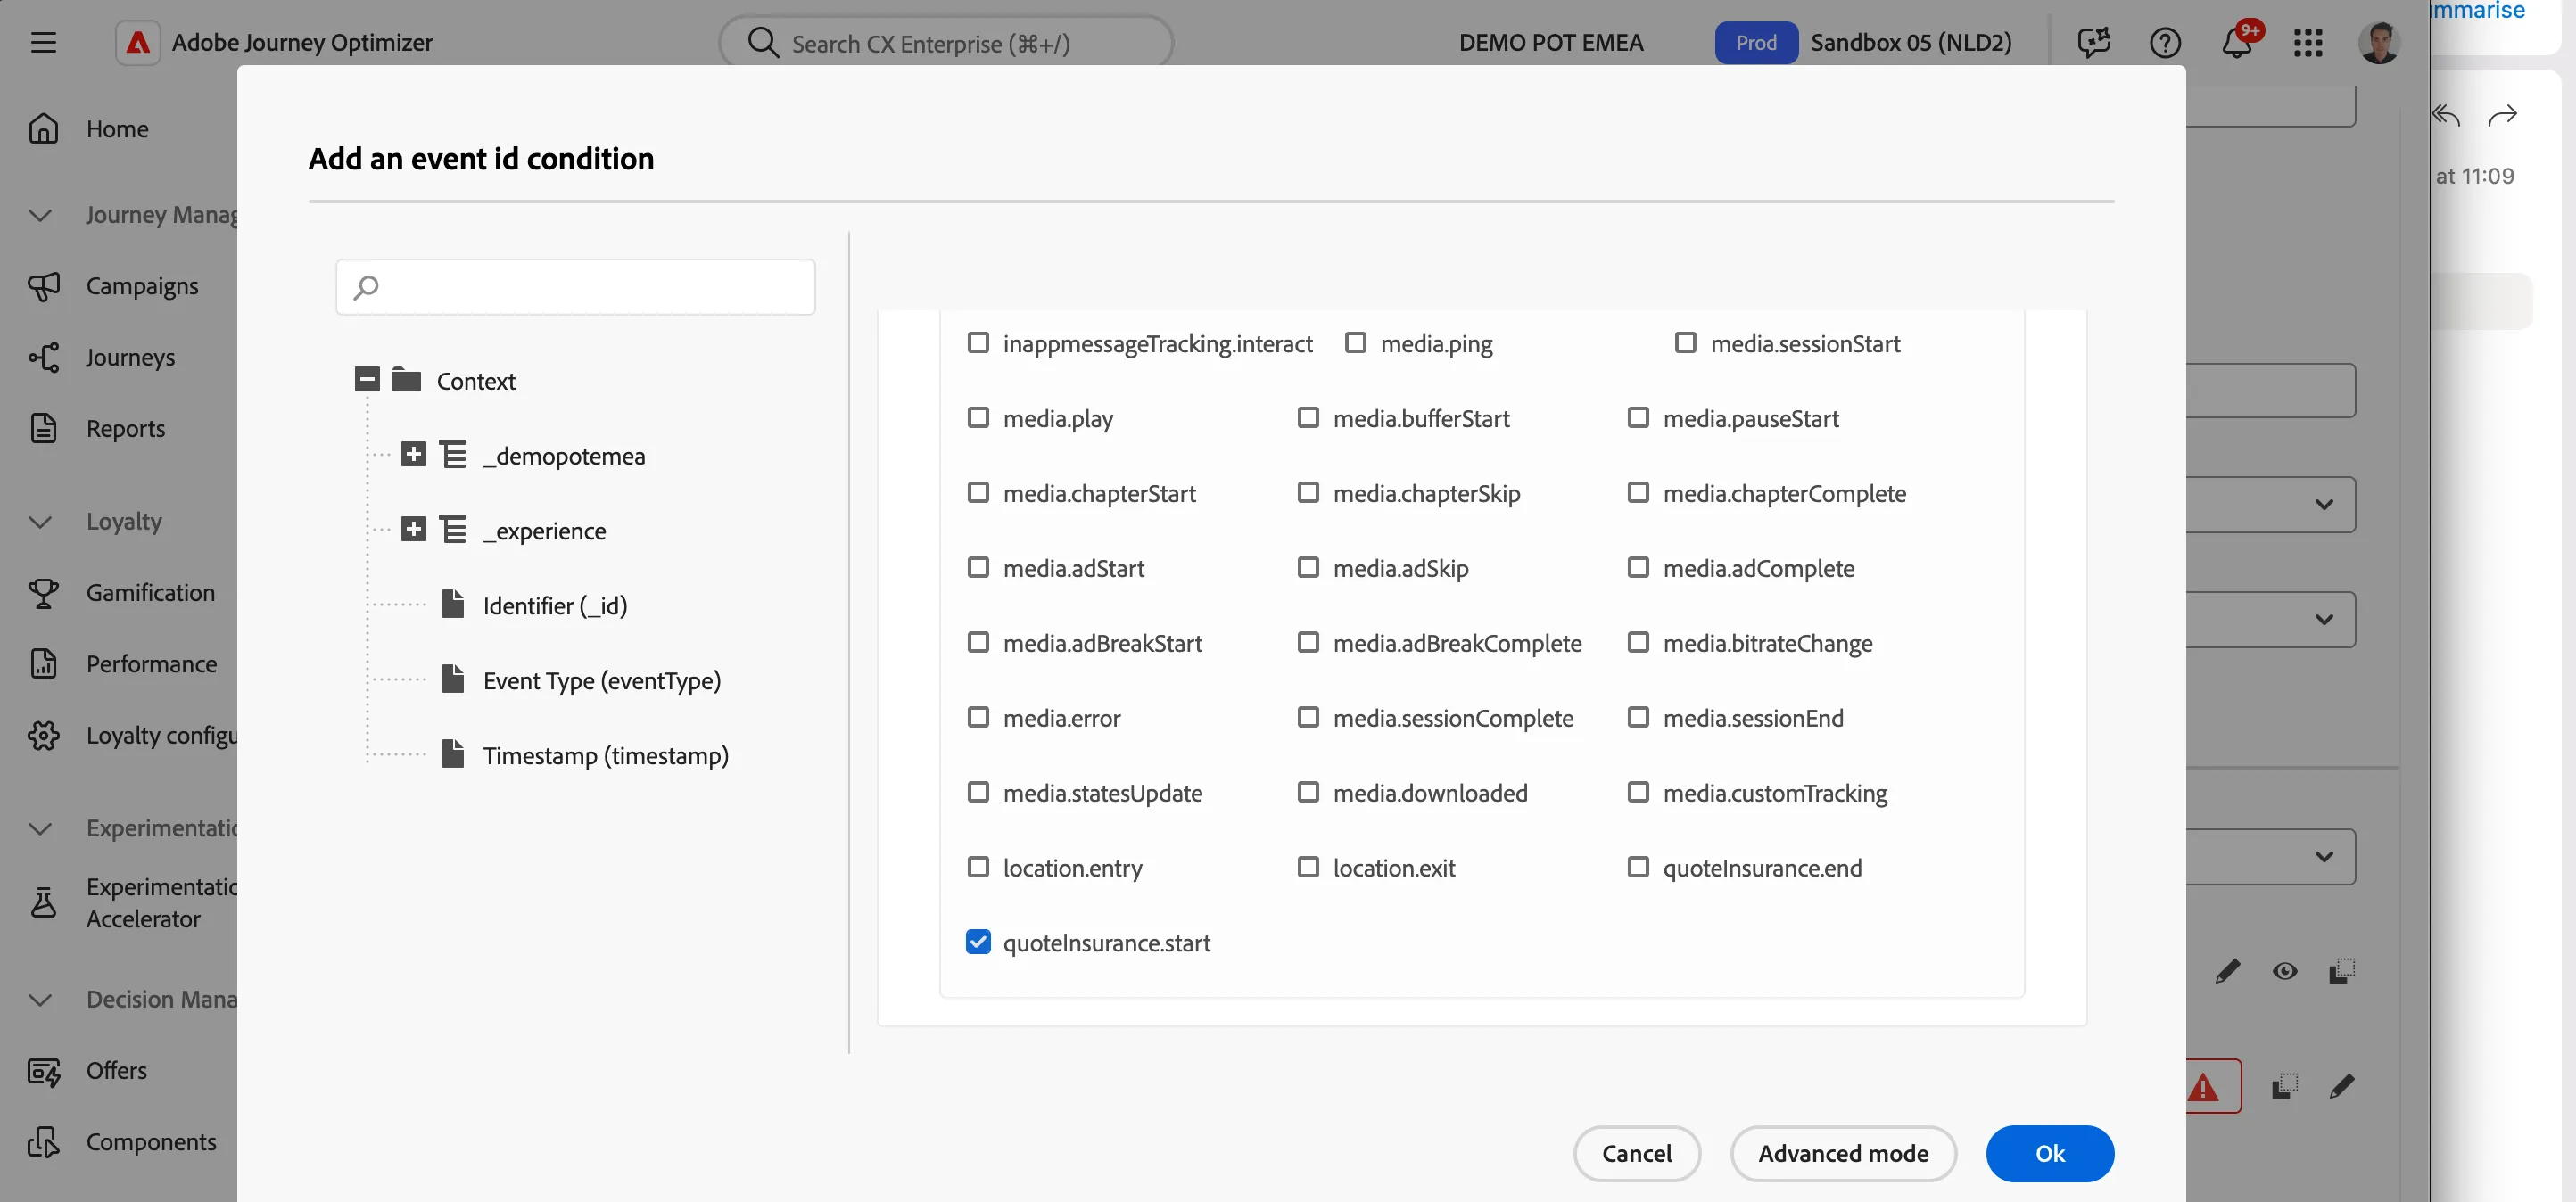Click the eye preview icon
Viewport: 2576px width, 1202px height.
coord(2284,971)
